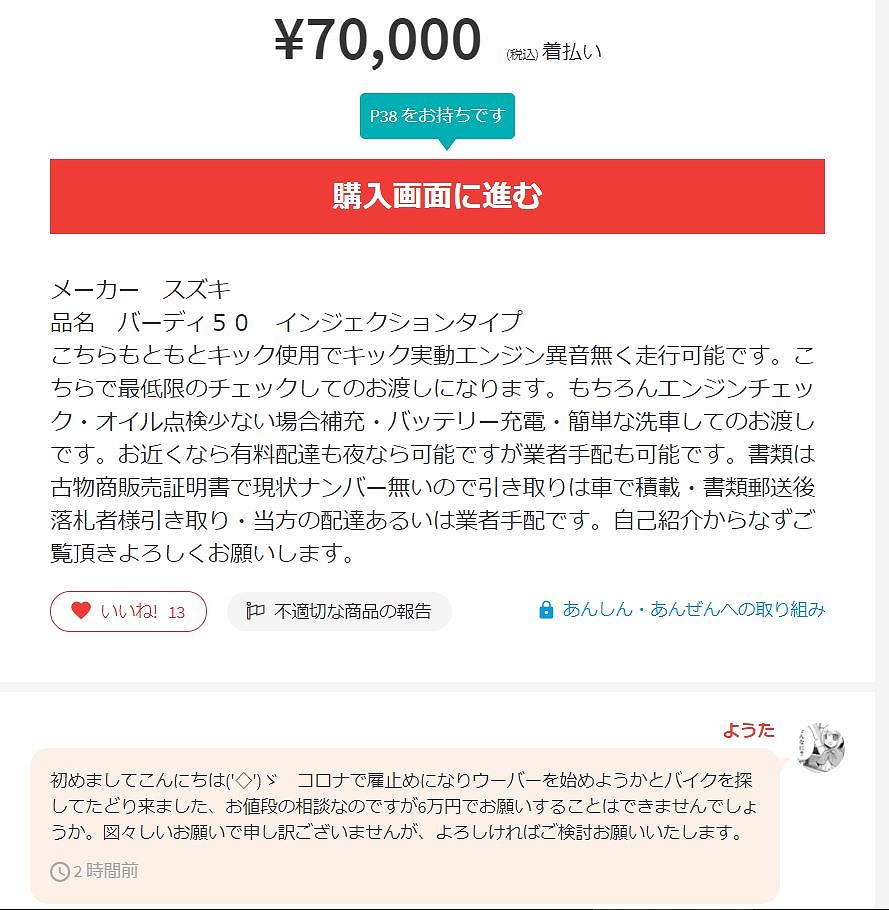Click the heart icon in いいね! button
The width and height of the screenshot is (889, 910).
pos(81,611)
